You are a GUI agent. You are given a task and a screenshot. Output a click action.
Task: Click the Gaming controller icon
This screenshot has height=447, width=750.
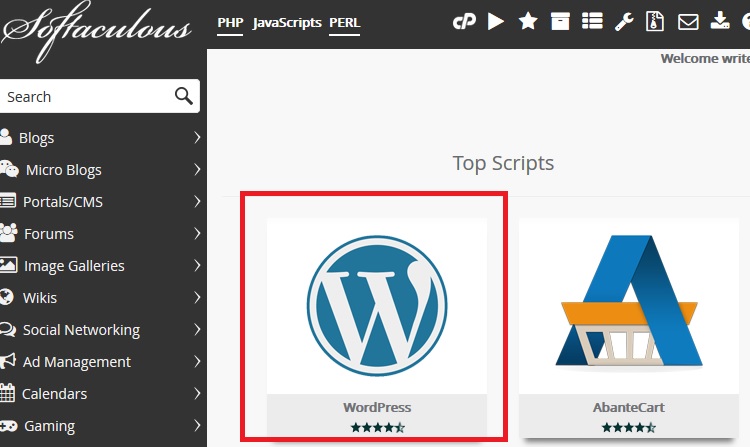coord(8,425)
